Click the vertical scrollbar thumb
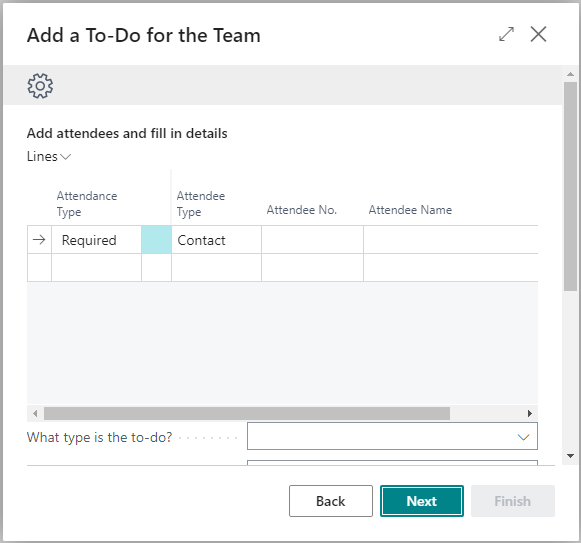 click(570, 186)
